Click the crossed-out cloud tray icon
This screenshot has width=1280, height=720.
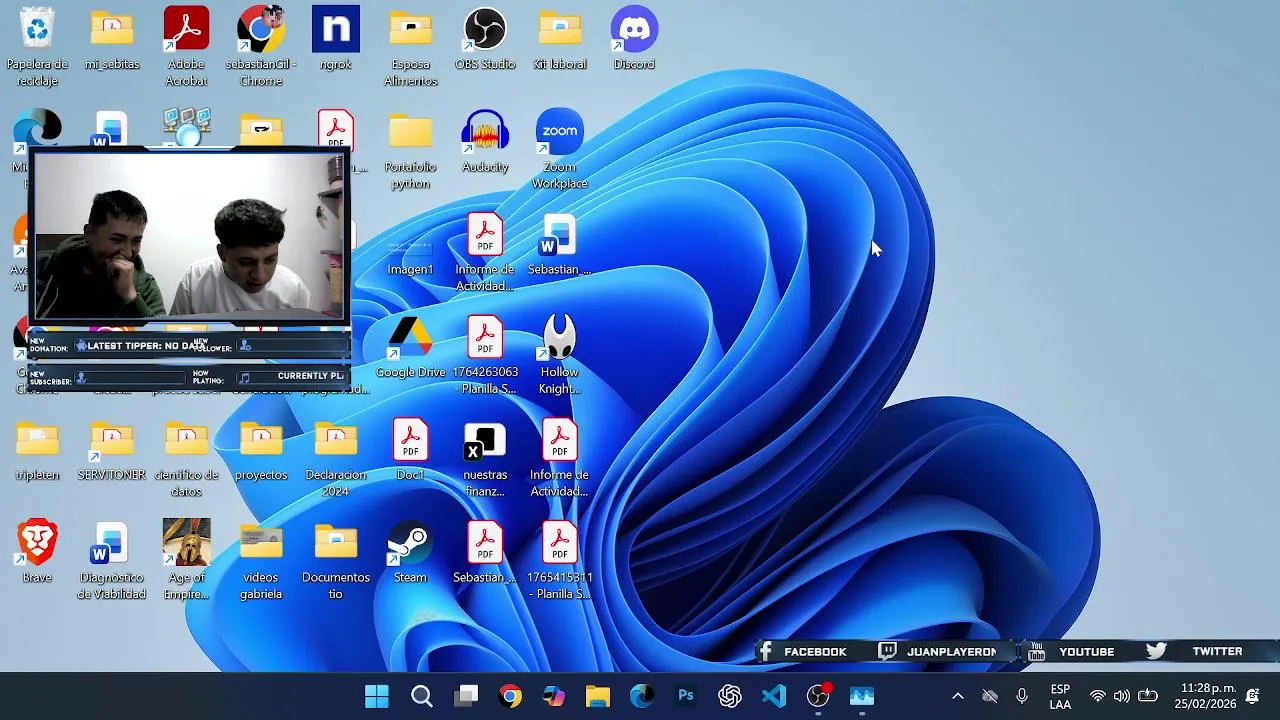click(x=990, y=696)
